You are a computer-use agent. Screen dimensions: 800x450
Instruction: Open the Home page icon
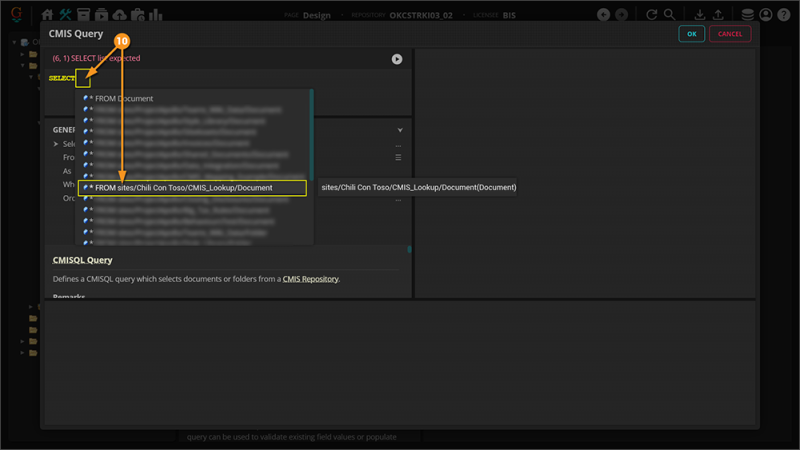pos(47,15)
